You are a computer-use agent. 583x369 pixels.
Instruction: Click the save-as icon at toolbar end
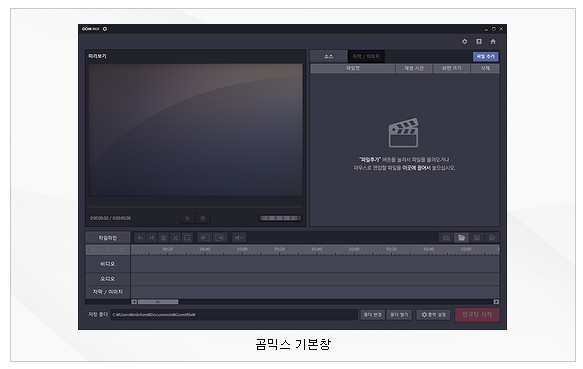click(x=492, y=238)
